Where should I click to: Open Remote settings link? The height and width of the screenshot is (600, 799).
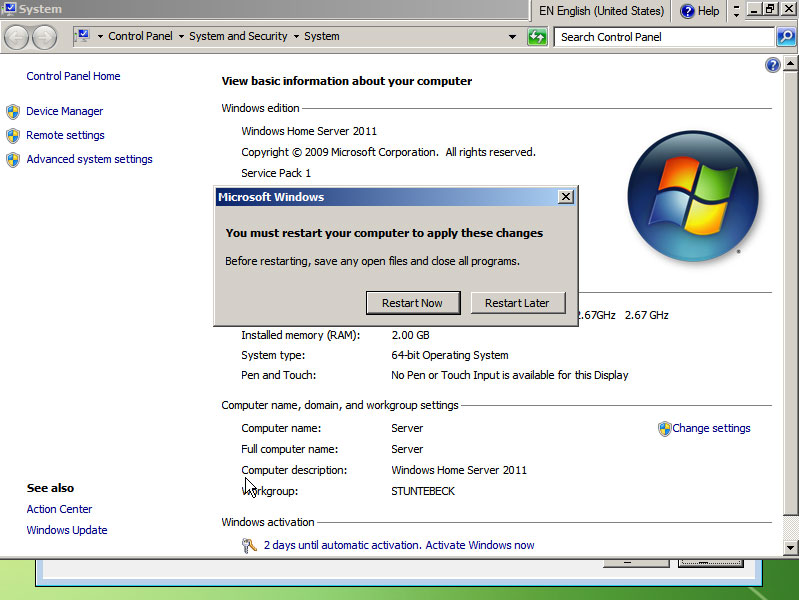tap(65, 135)
